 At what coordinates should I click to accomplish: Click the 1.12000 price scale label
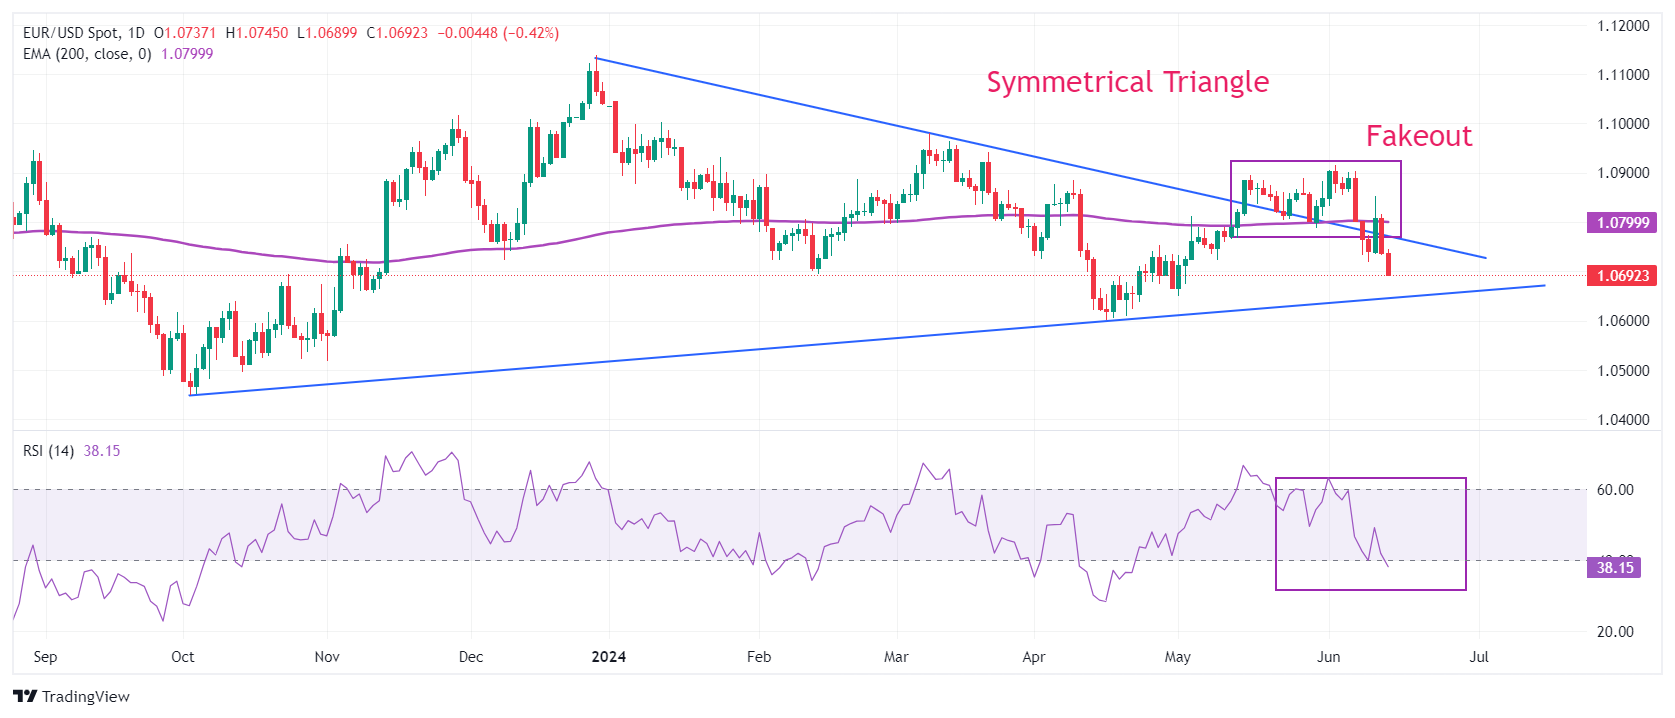pos(1623,26)
